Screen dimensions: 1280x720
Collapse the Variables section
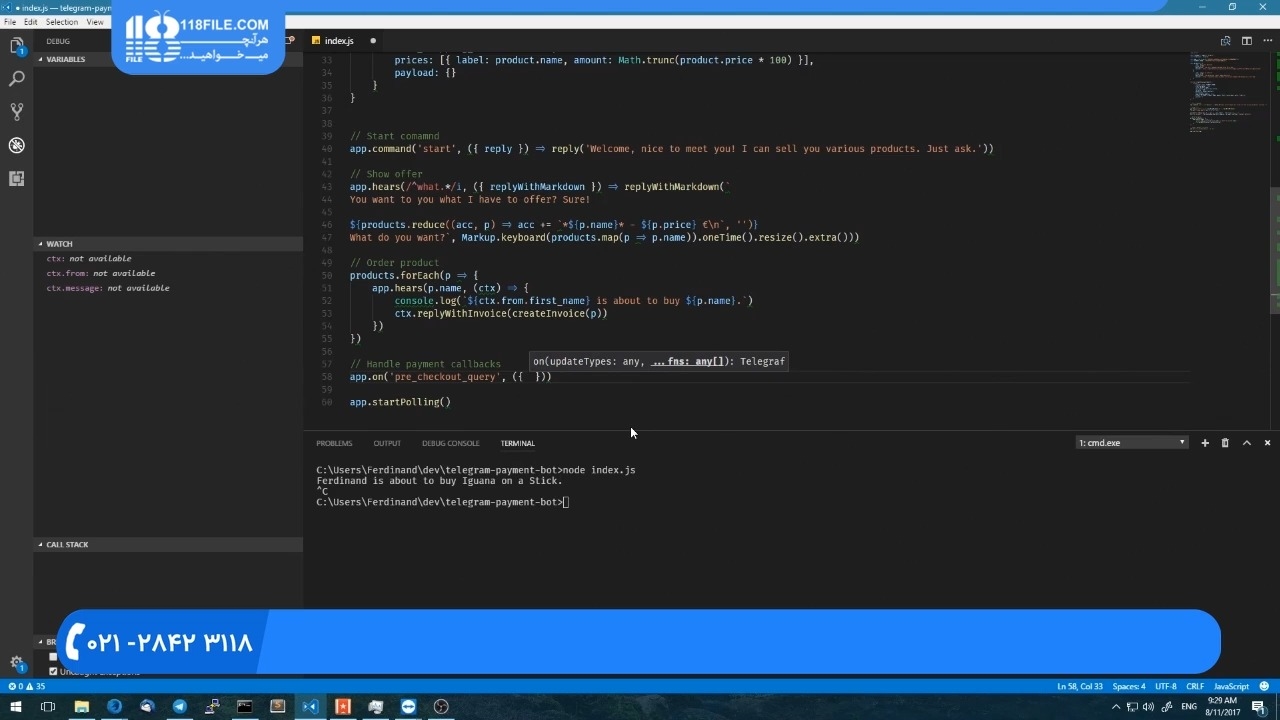tap(65, 60)
